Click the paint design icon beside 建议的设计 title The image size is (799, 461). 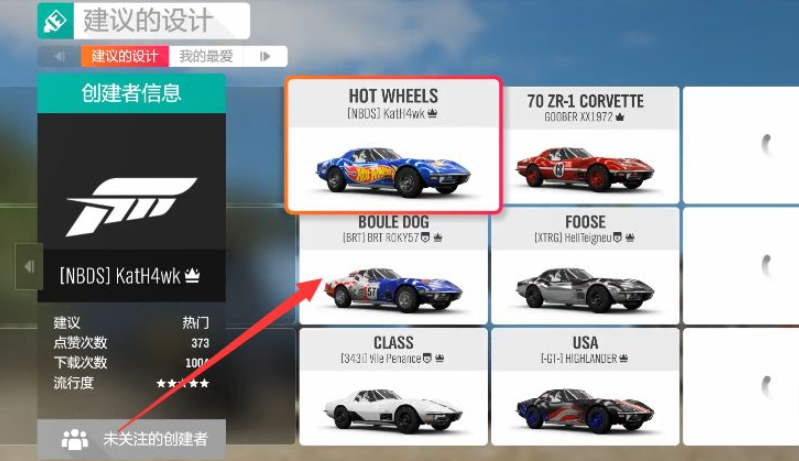click(56, 21)
